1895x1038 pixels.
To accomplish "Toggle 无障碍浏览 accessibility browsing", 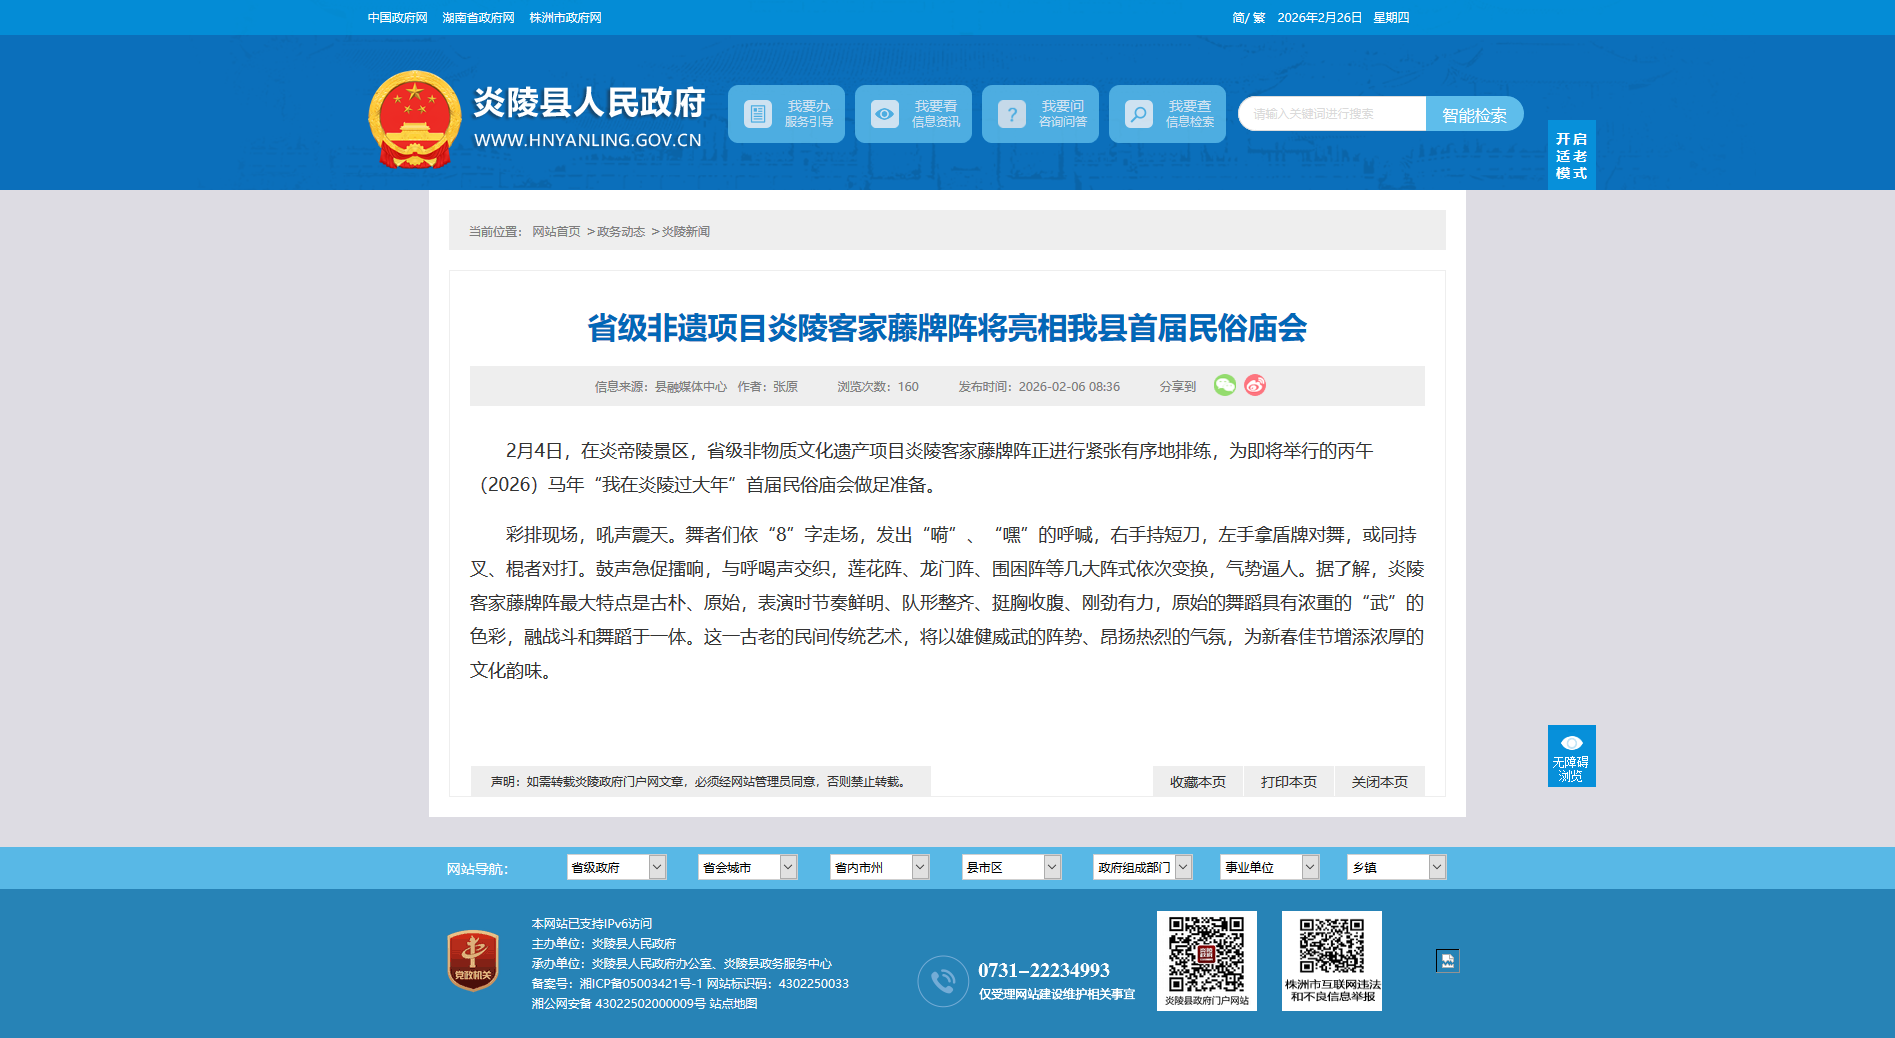I will (1571, 756).
